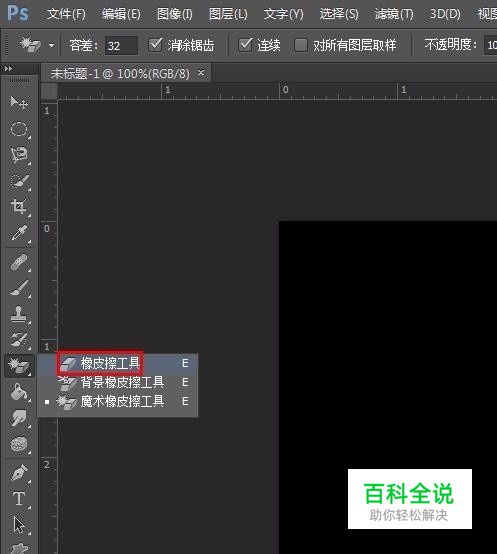Select the Horizontal Type tool
Screen dimensions: 497x554
[19, 499]
